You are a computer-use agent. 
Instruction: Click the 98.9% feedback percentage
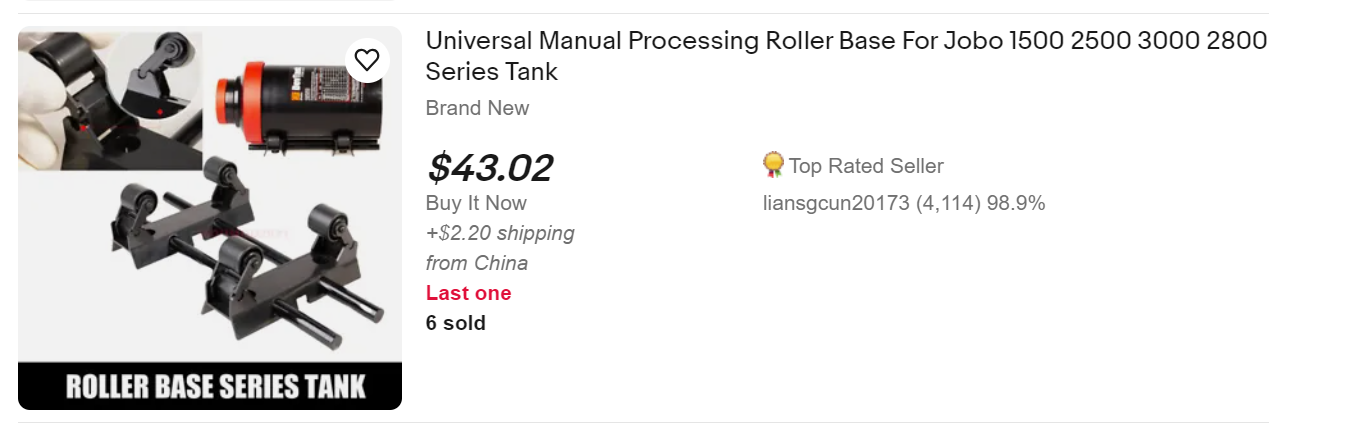pos(1016,203)
